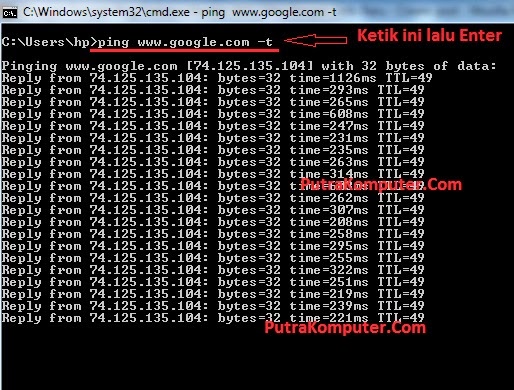Screen dimensions: 514x390
Task: Open the cmd.exe system menu icon
Action: click(x=10, y=13)
